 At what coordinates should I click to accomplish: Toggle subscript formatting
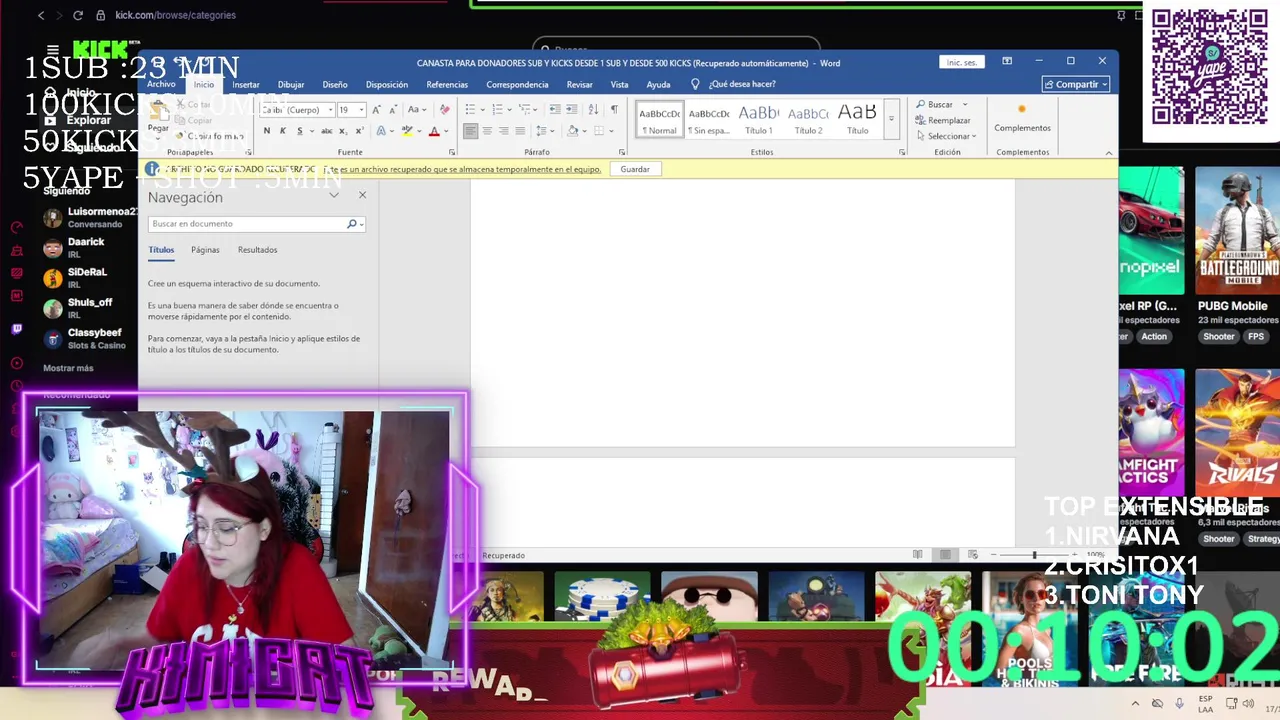(343, 131)
